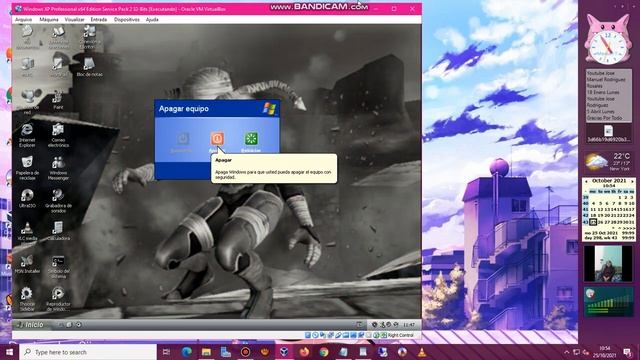Open VLC cone icon on host taskbar

pos(422,352)
